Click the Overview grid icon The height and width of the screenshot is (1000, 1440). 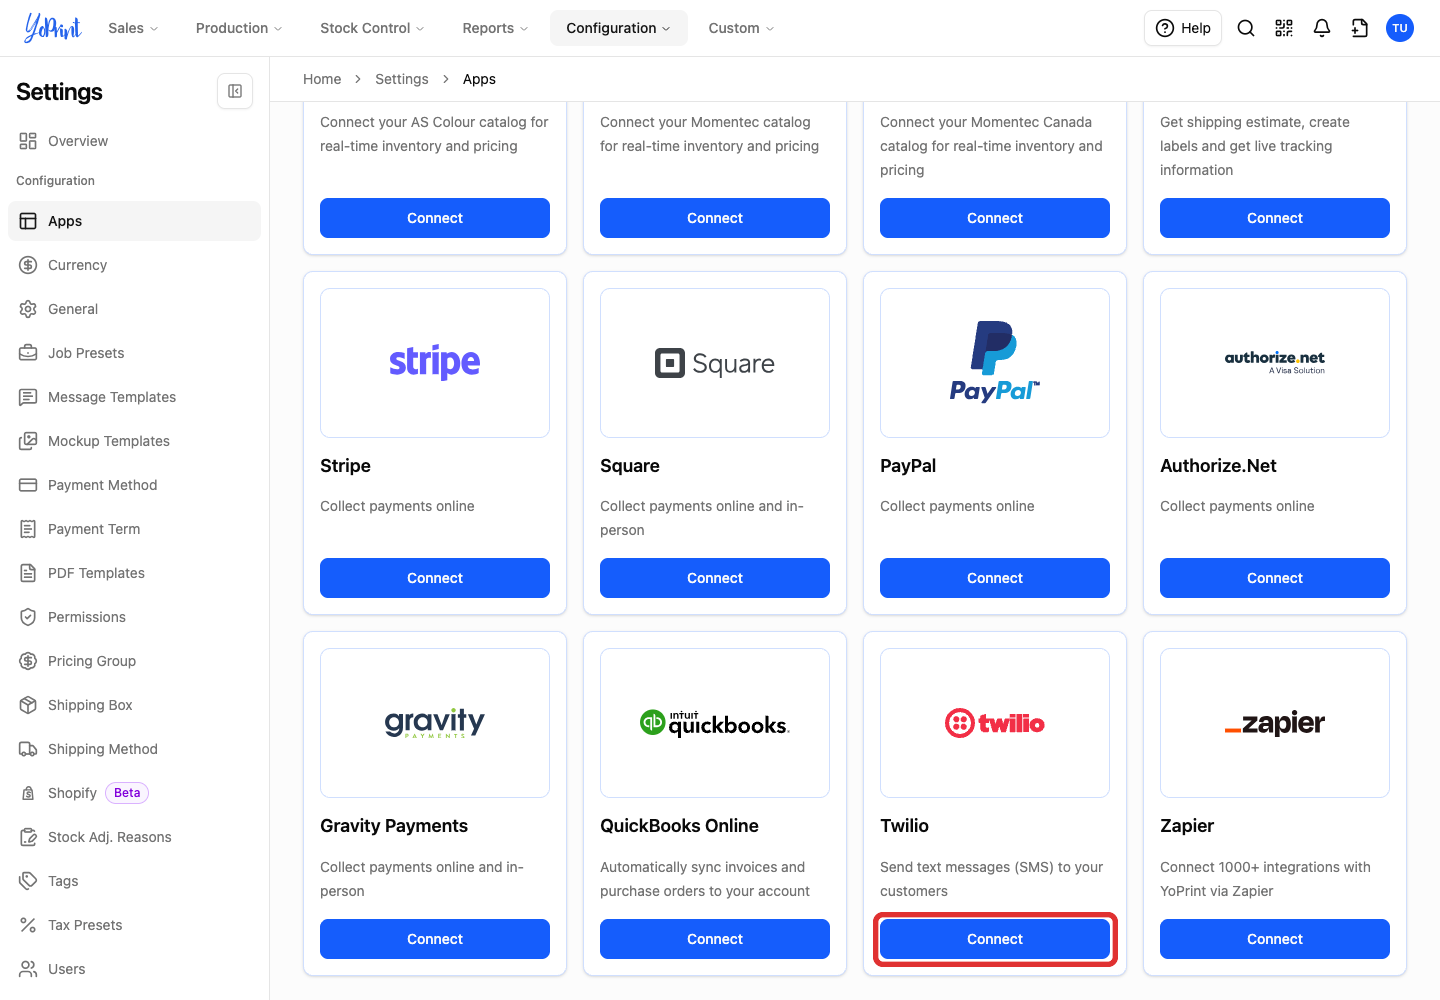28,141
